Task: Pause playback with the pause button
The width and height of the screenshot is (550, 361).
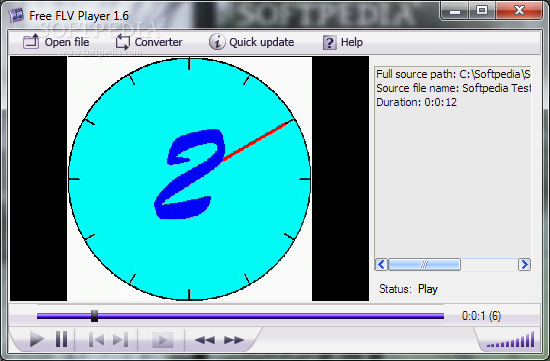Action: click(62, 339)
